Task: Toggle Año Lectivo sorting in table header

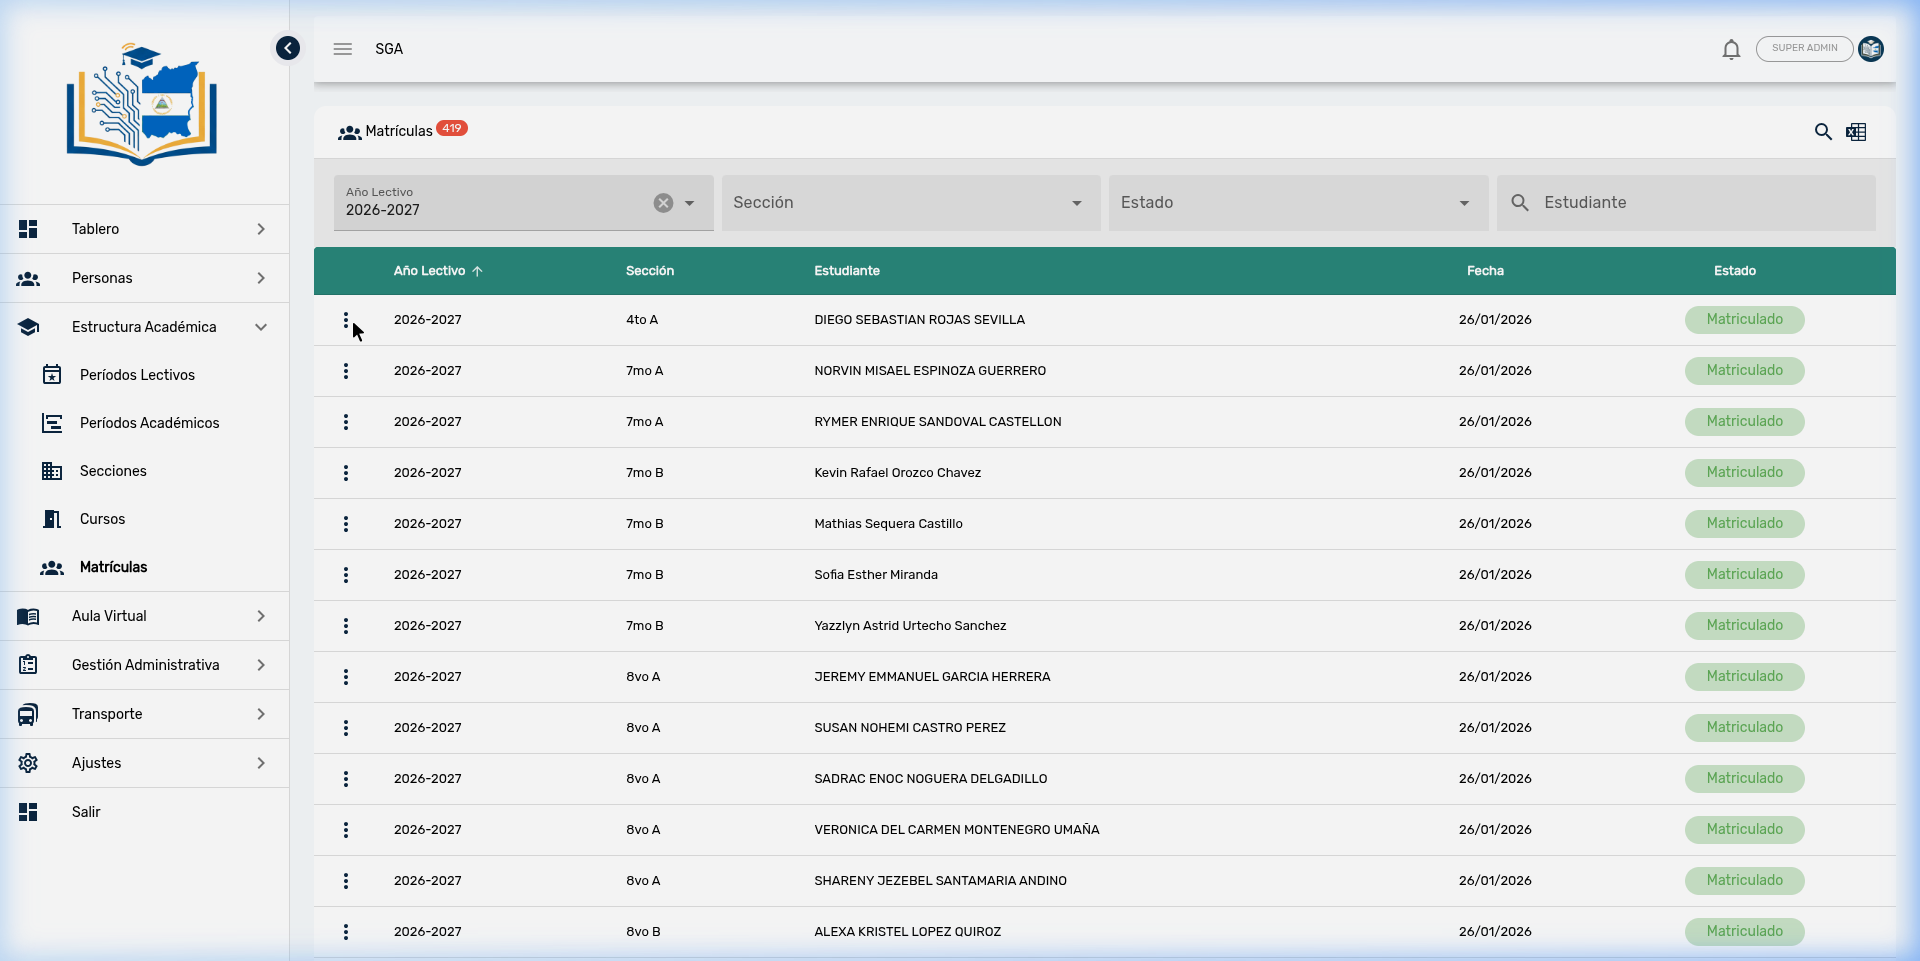Action: pos(437,270)
